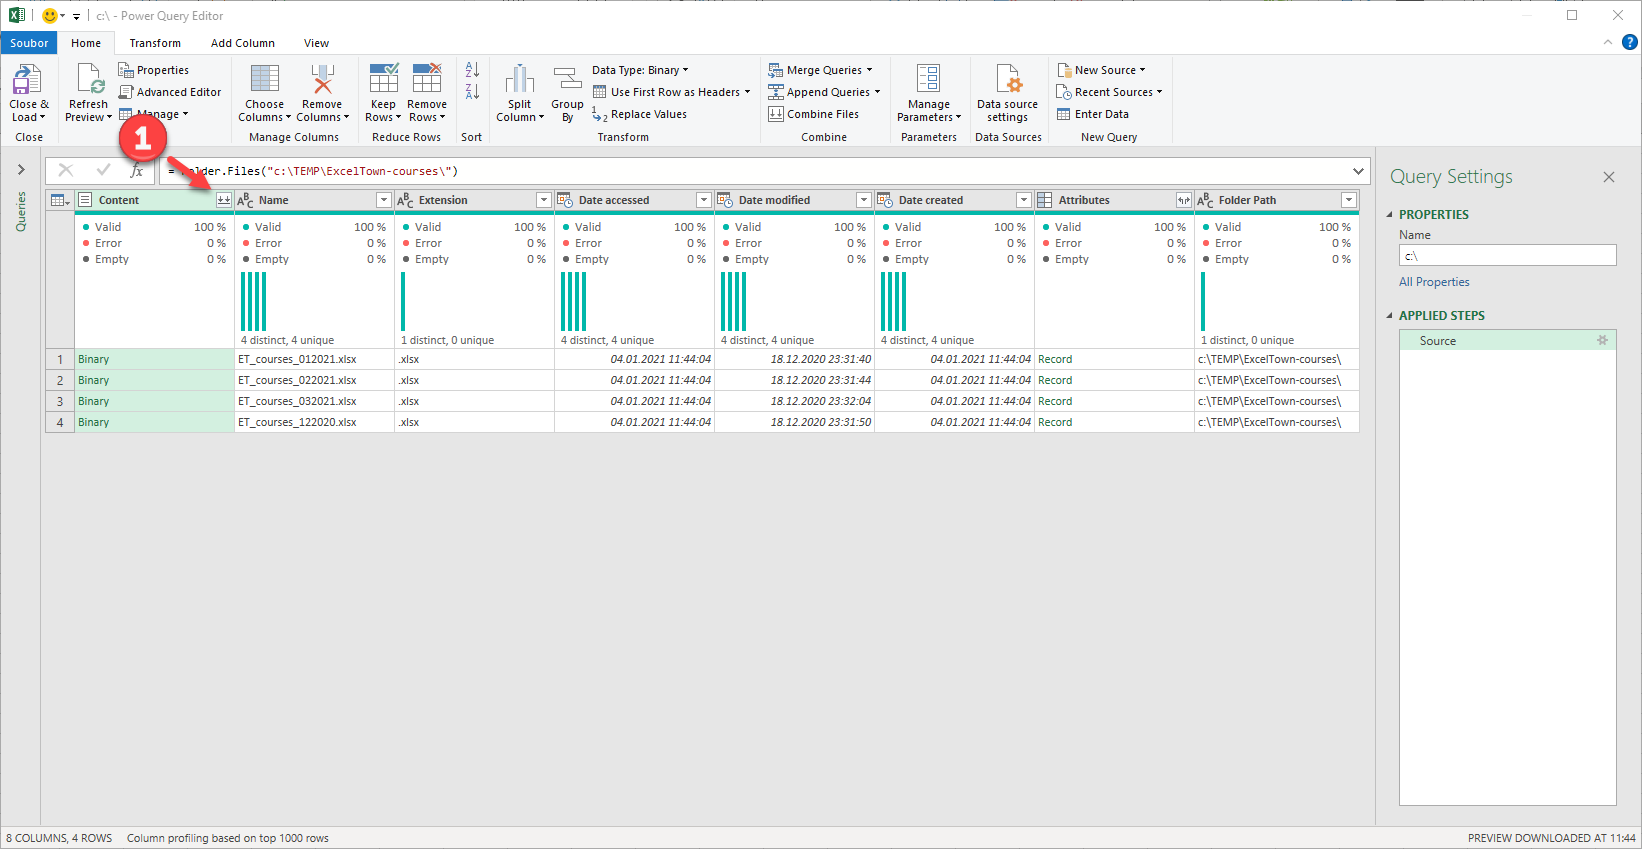The height and width of the screenshot is (849, 1642).
Task: Open the Extension column filter dropdown
Action: [543, 200]
